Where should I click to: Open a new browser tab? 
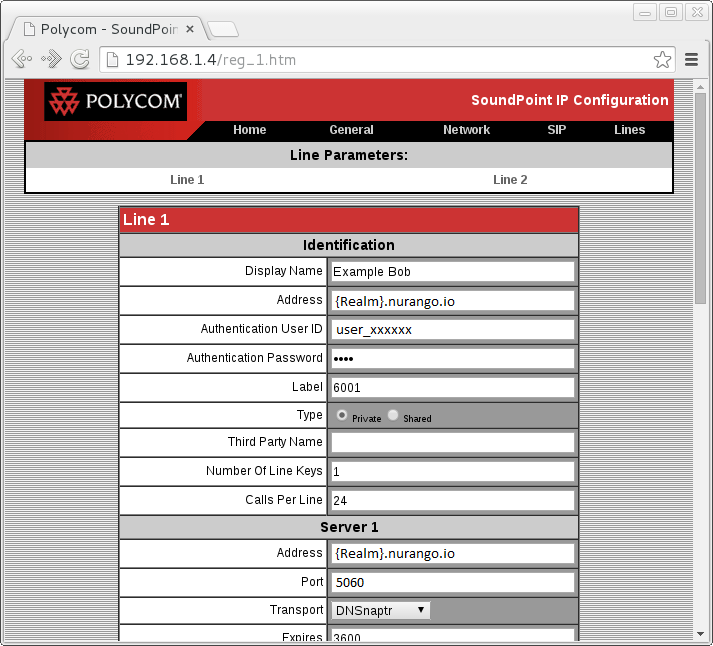pyautogui.click(x=223, y=29)
